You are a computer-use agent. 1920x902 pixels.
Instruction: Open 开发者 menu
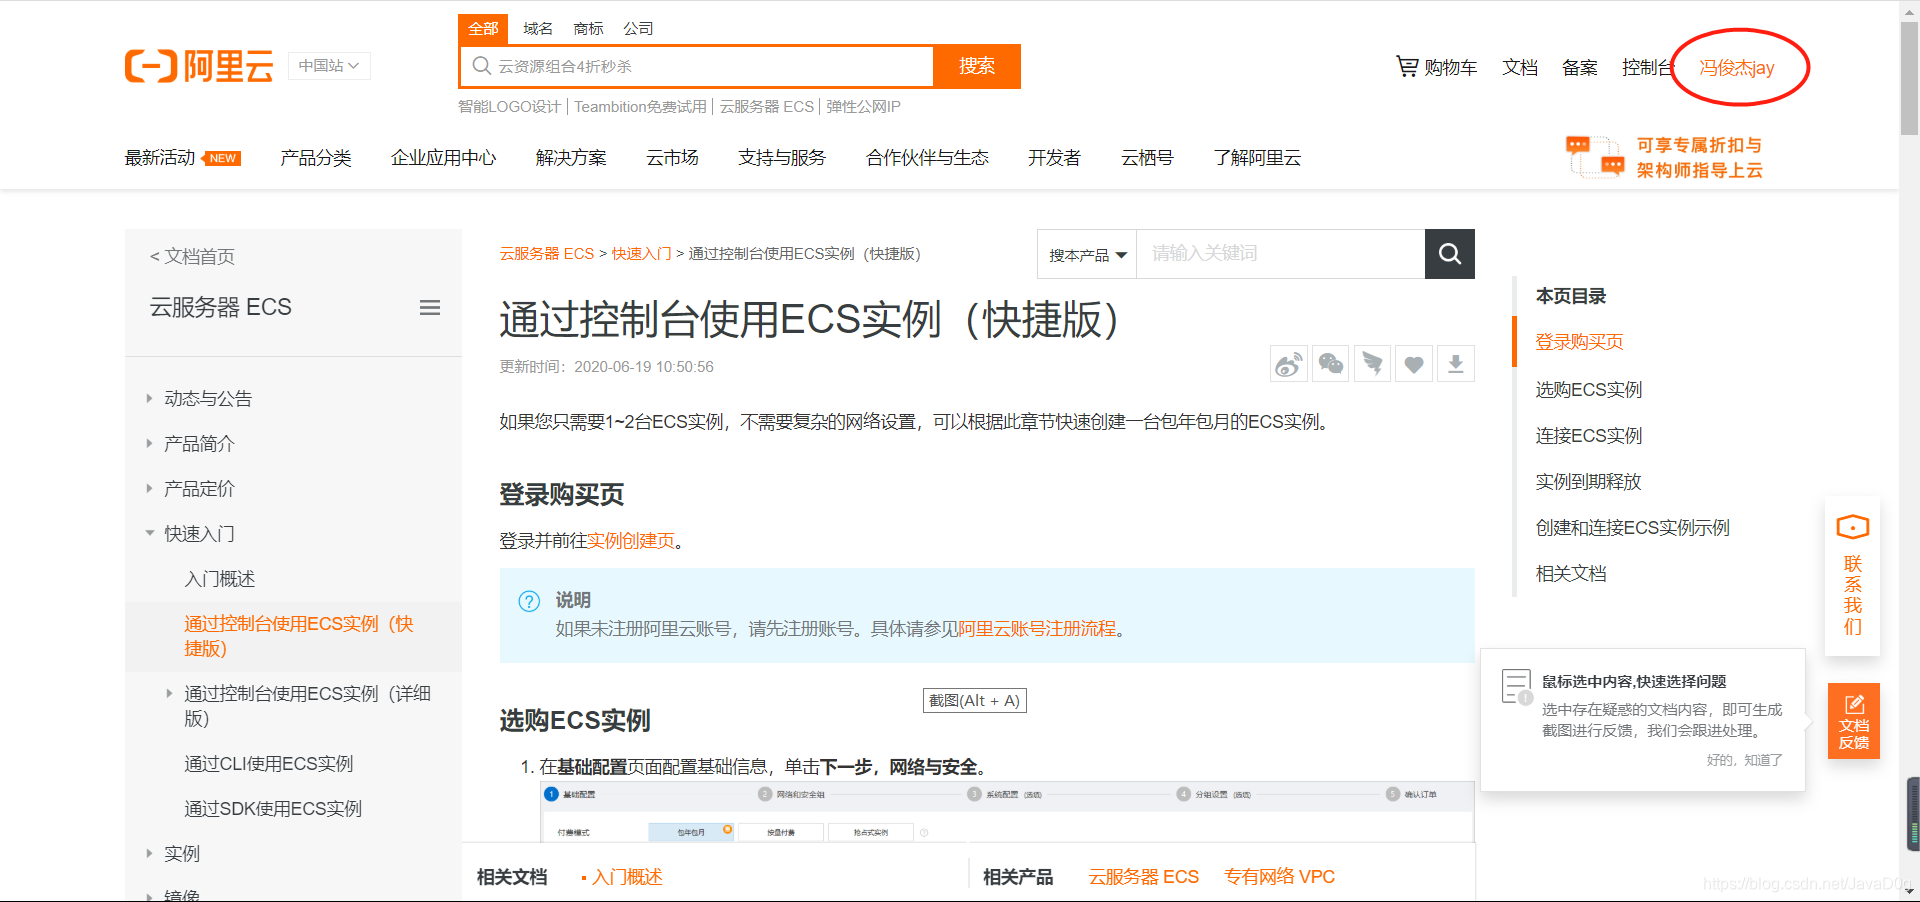click(x=1054, y=158)
